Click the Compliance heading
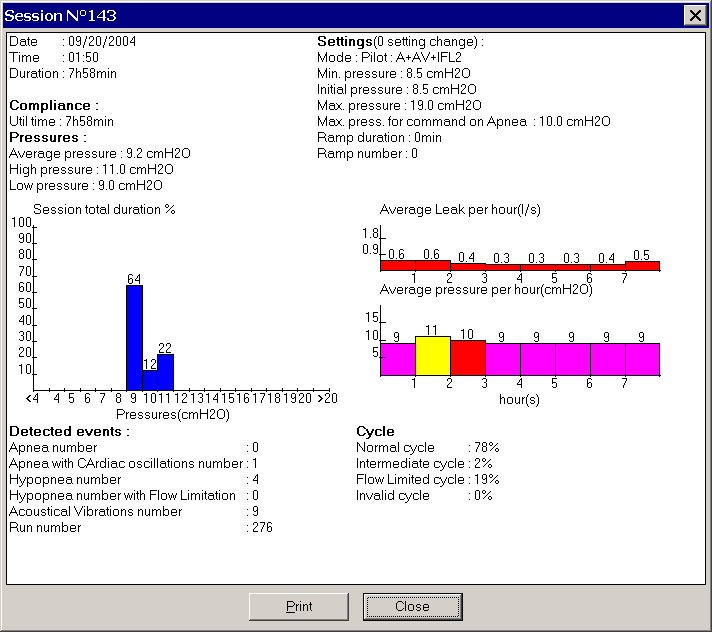Viewport: 712px width, 632px height. pos(54,105)
